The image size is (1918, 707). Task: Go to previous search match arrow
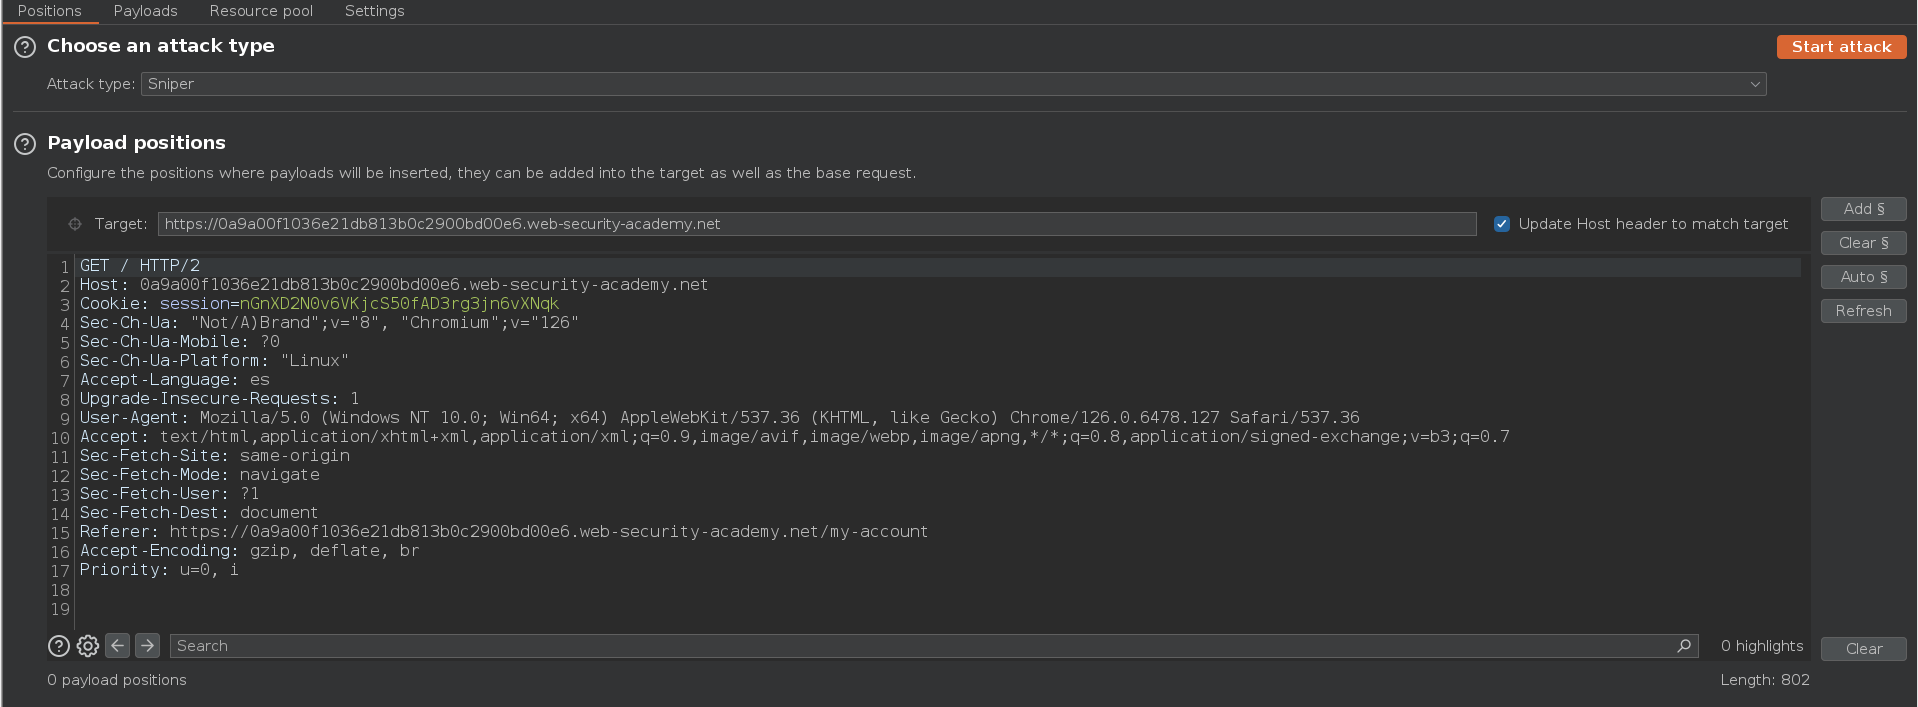[x=117, y=646]
